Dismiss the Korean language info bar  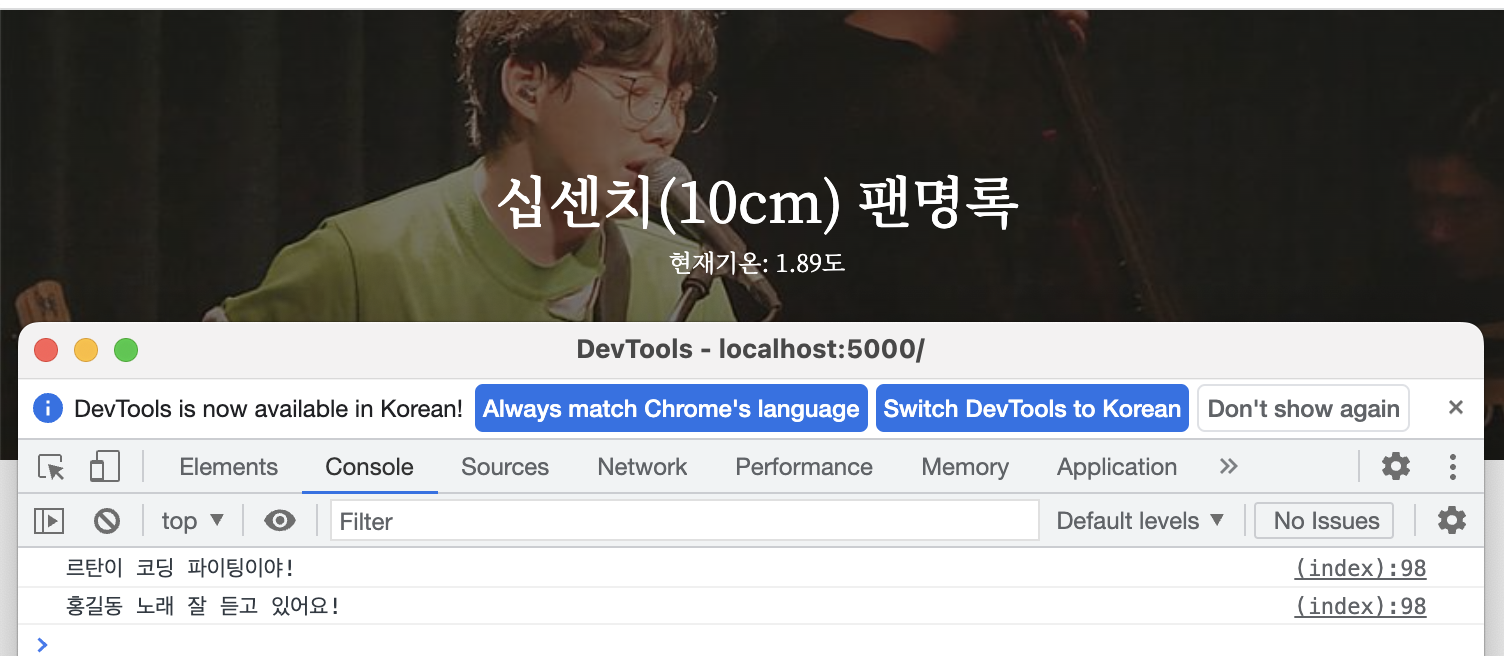click(x=1456, y=407)
